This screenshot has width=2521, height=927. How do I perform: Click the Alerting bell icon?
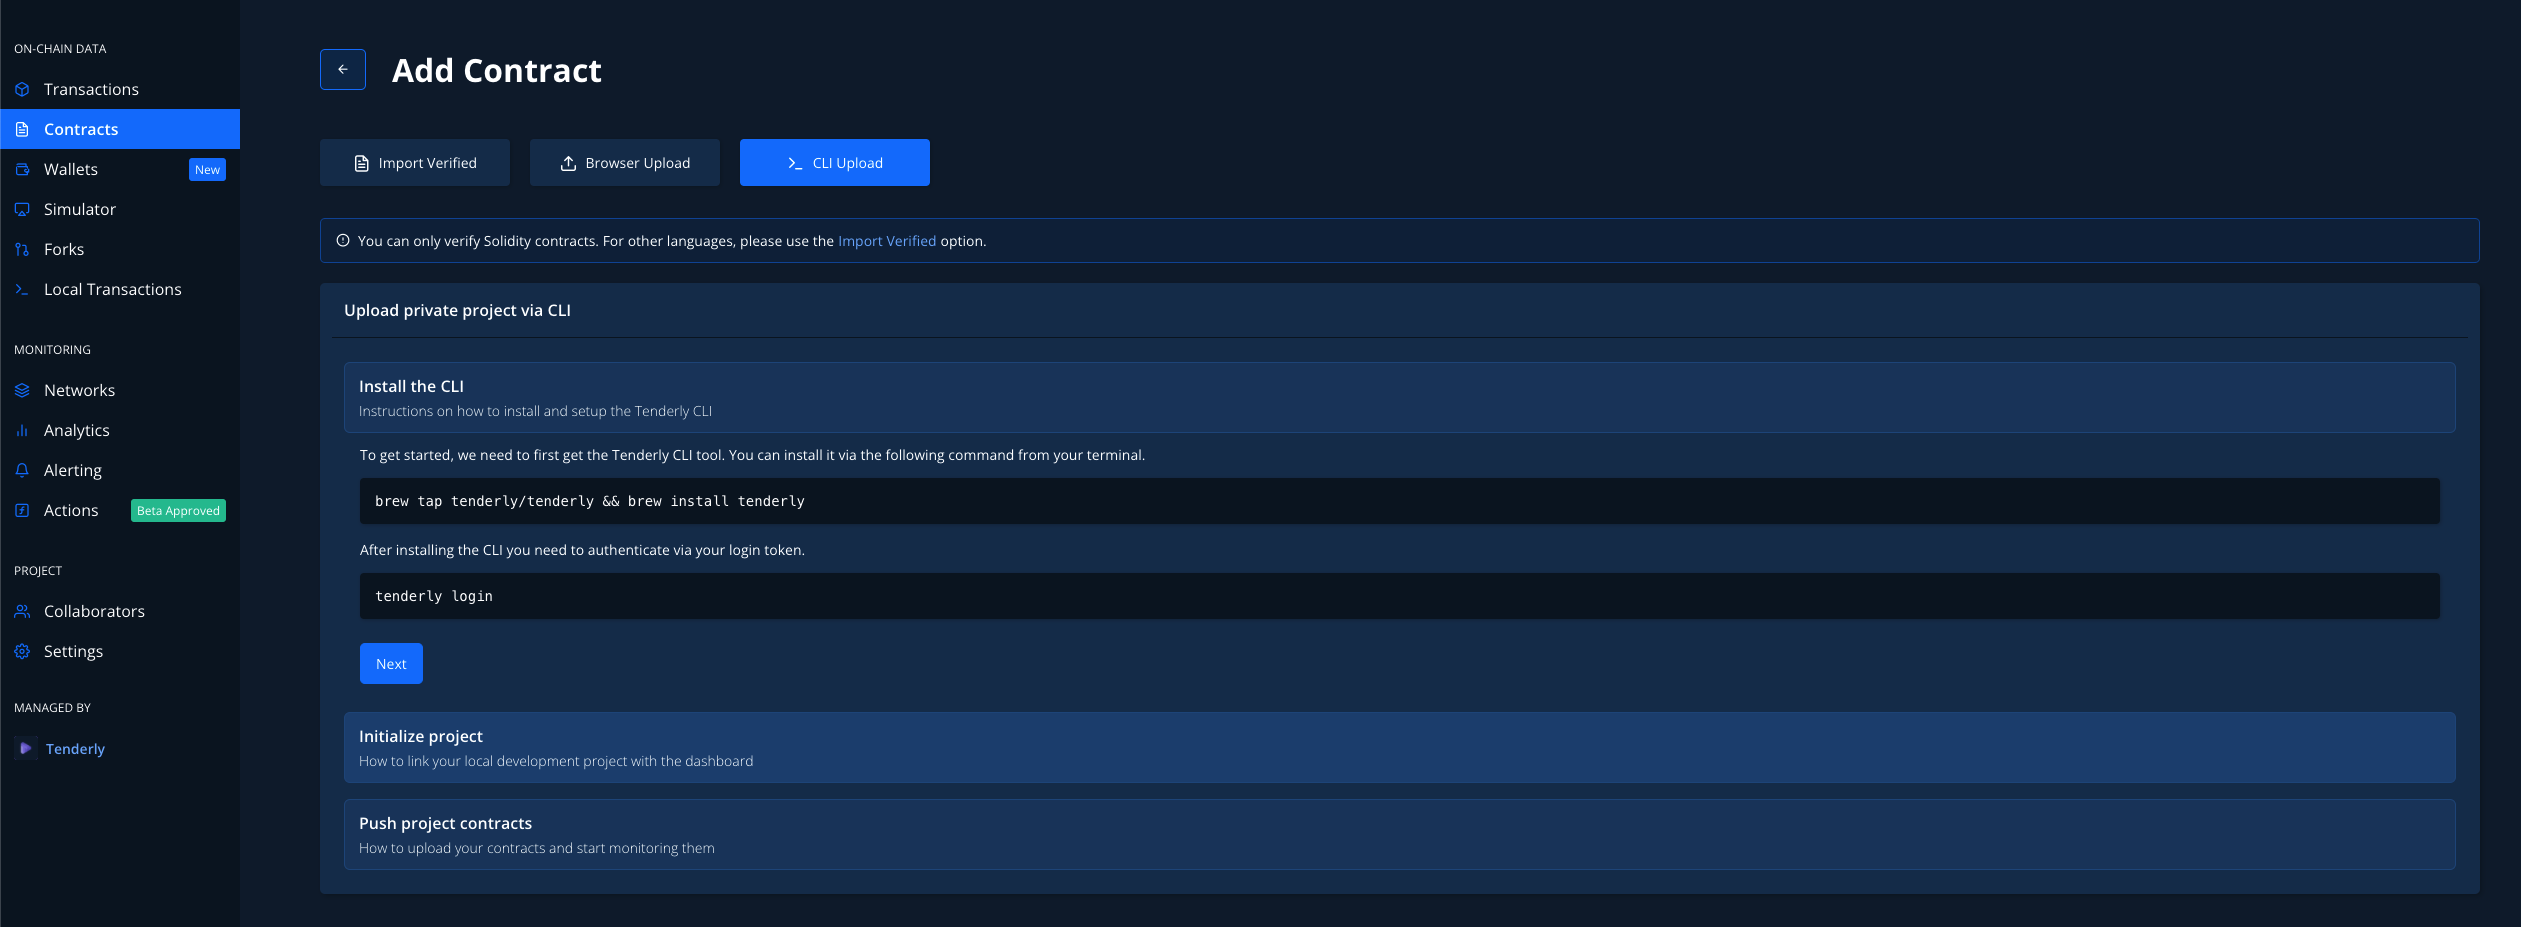[x=22, y=470]
